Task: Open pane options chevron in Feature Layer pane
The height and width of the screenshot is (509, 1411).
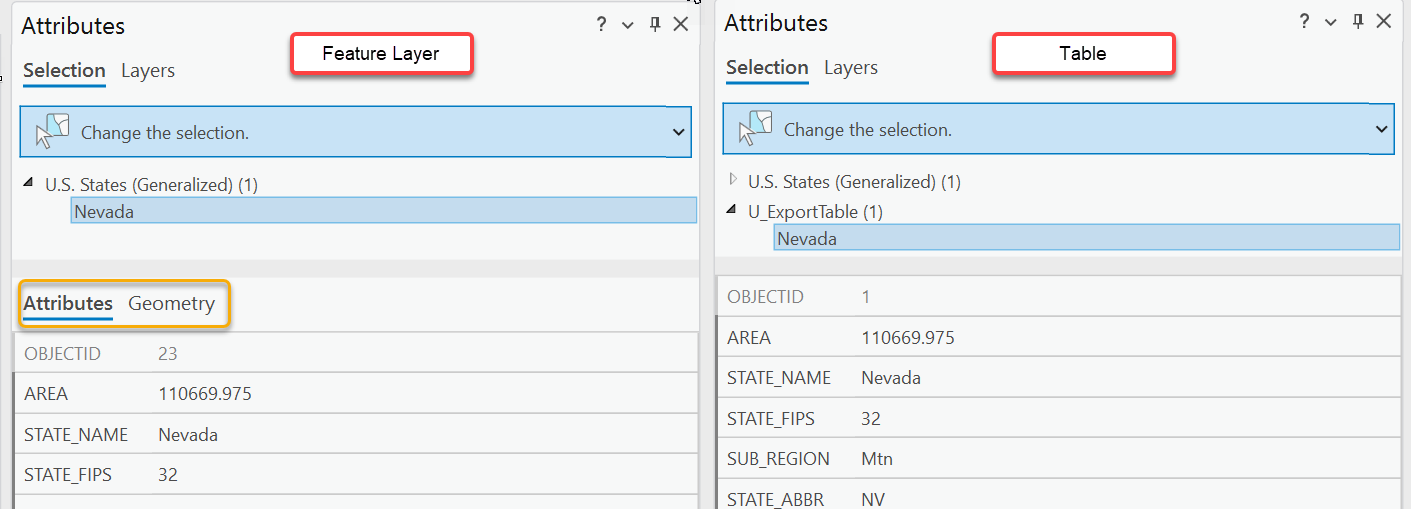Action: [x=628, y=25]
